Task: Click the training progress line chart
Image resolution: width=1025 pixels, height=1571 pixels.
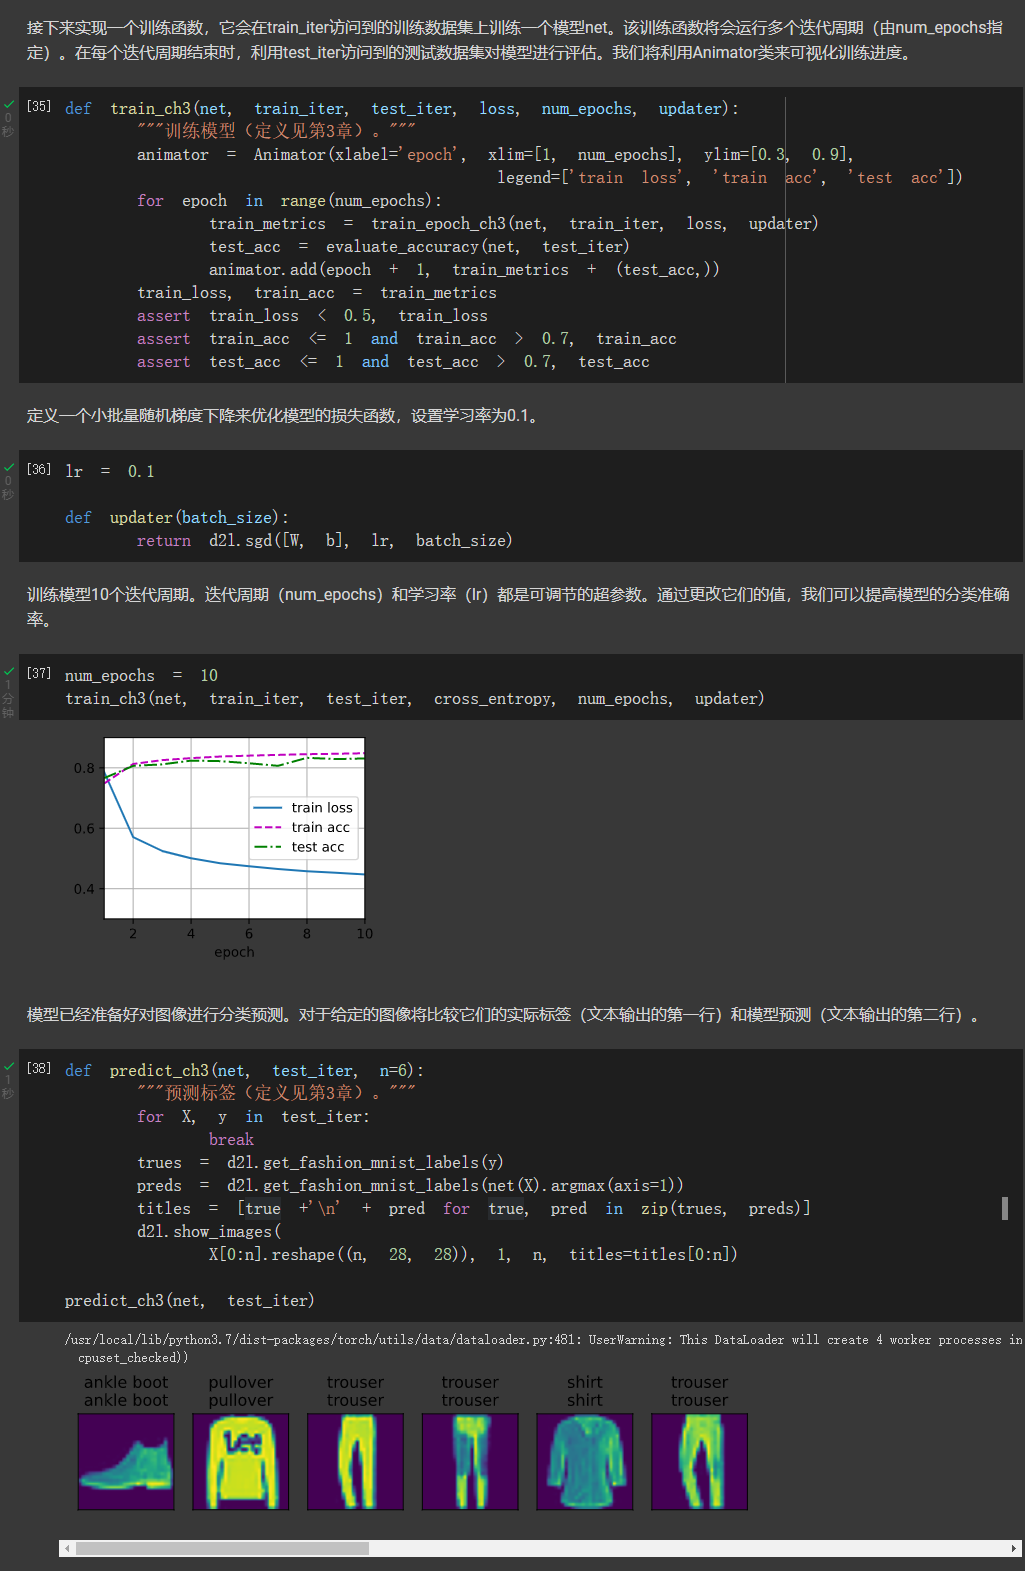Action: pos(235,828)
